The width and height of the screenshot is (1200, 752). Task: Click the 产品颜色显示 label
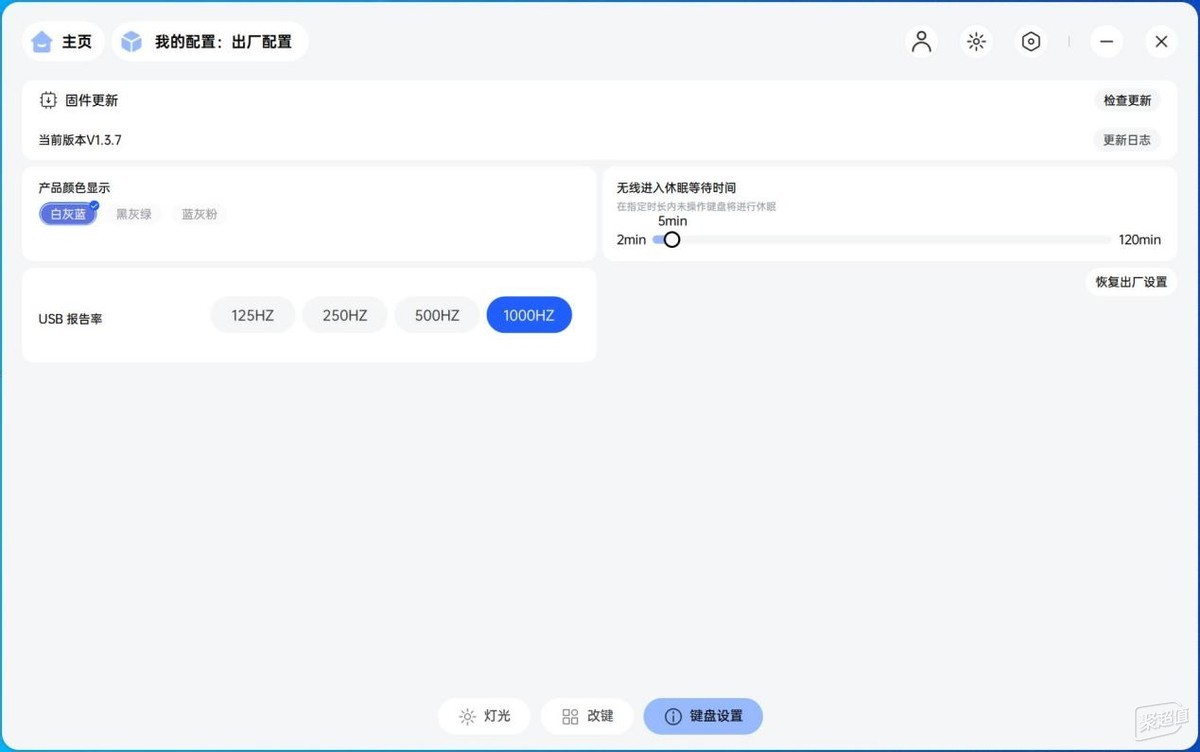(x=74, y=188)
